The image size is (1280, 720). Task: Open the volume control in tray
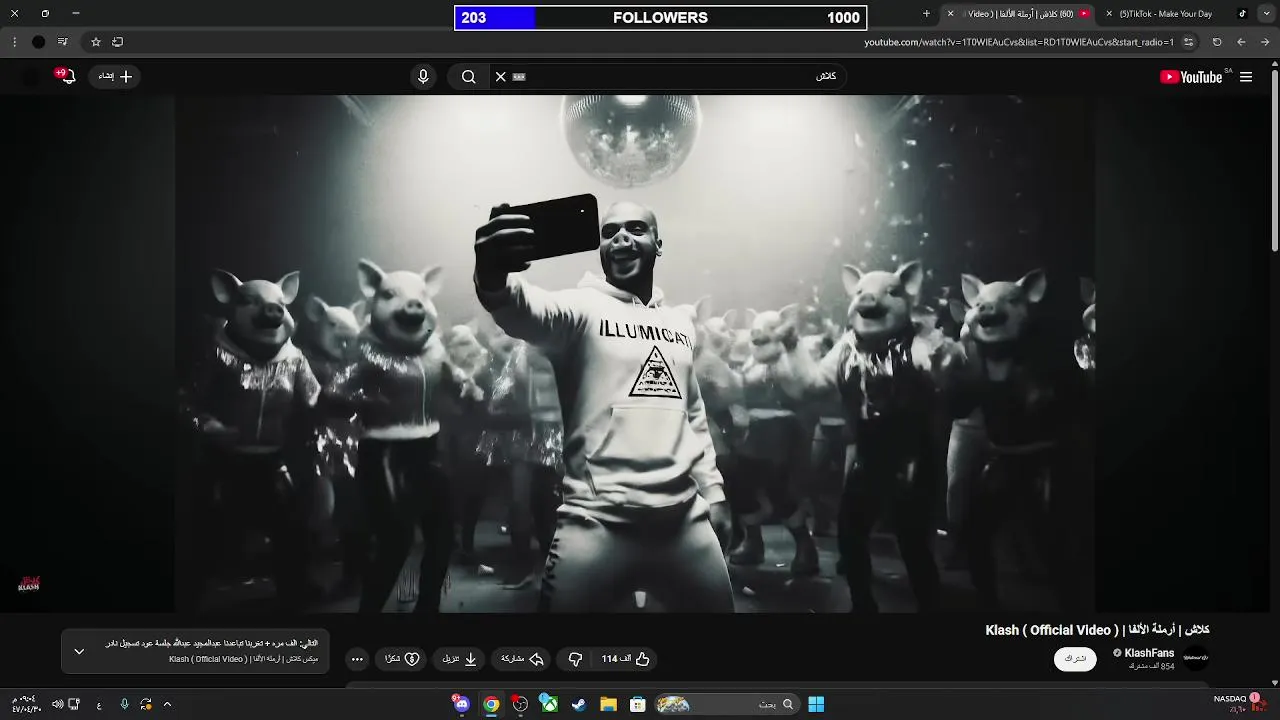pos(56,704)
